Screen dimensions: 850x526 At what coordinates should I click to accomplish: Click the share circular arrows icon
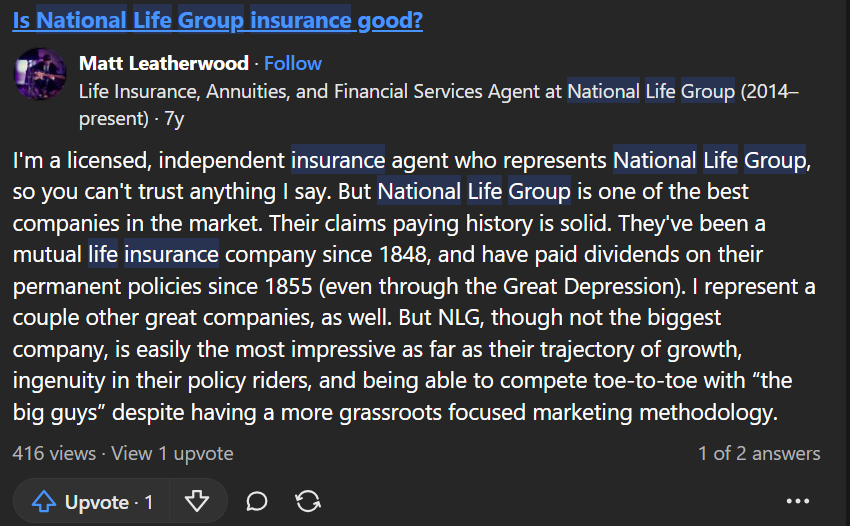pyautogui.click(x=308, y=502)
